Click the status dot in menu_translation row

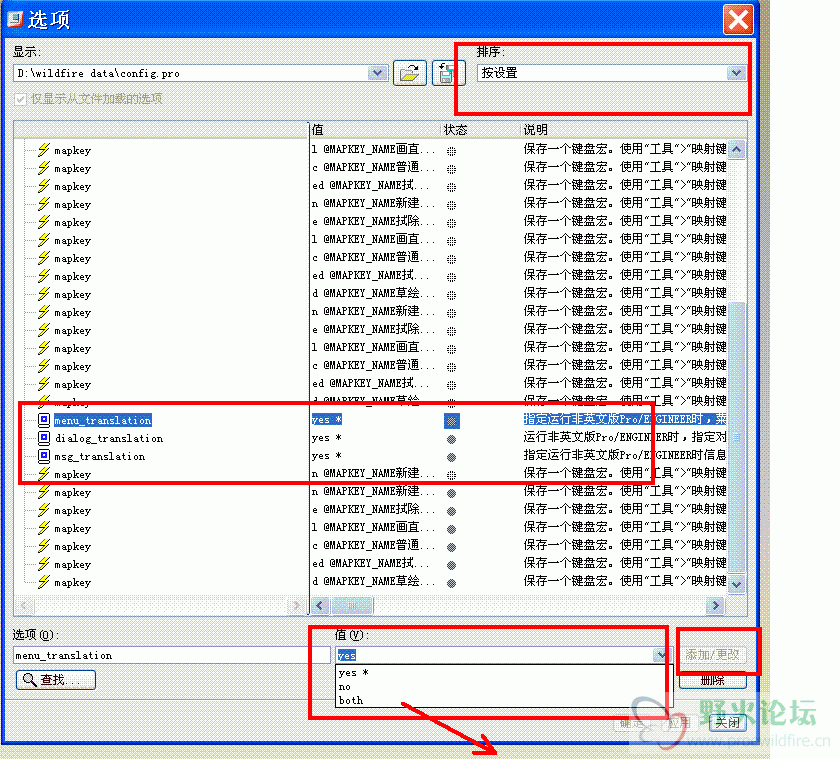(452, 421)
